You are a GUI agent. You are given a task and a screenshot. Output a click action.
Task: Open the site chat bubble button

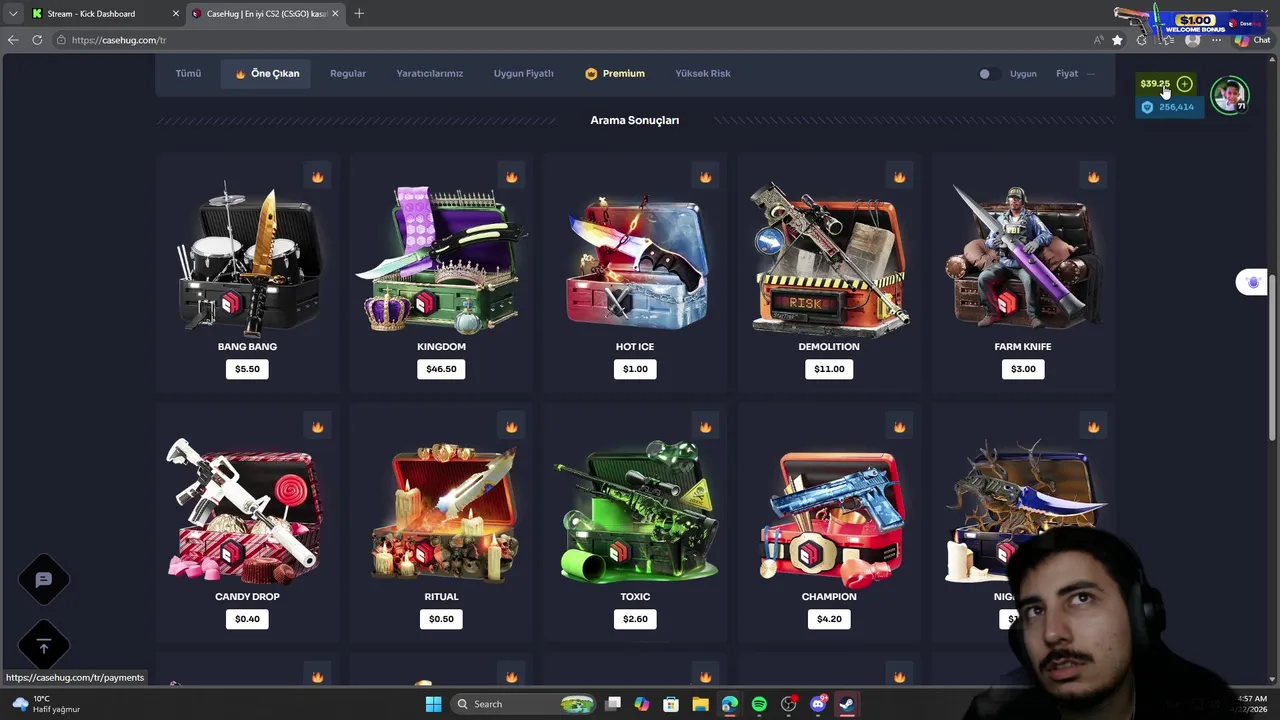coord(43,579)
